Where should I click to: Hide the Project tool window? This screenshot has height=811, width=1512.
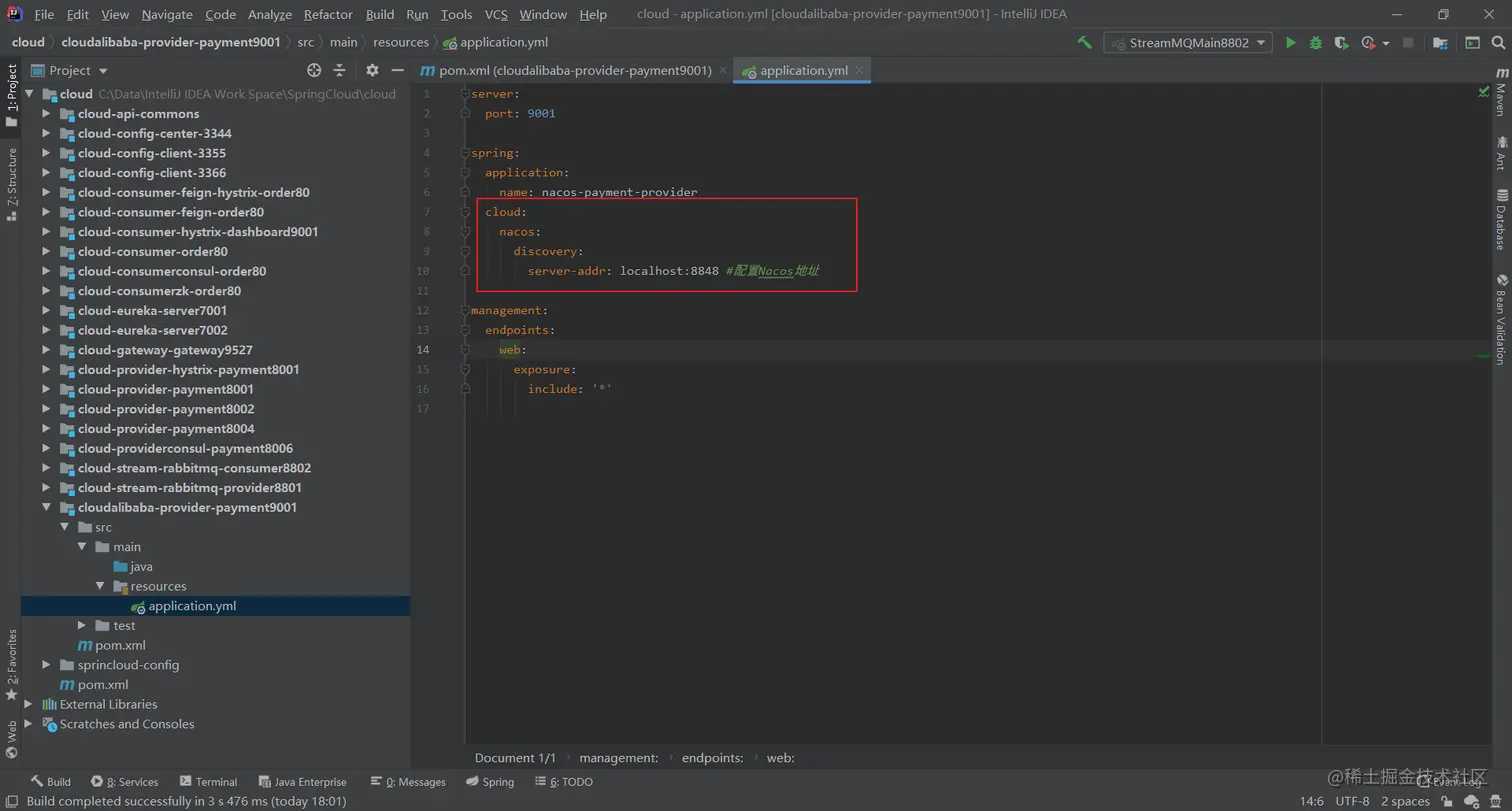(397, 70)
